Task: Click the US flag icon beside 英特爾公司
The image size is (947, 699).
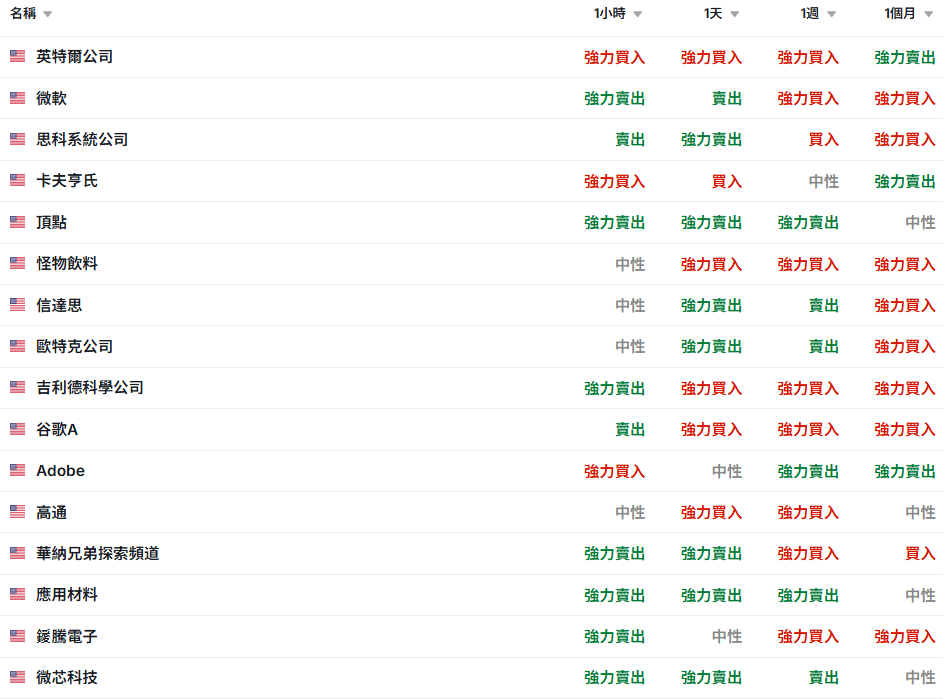Action: 18,56
